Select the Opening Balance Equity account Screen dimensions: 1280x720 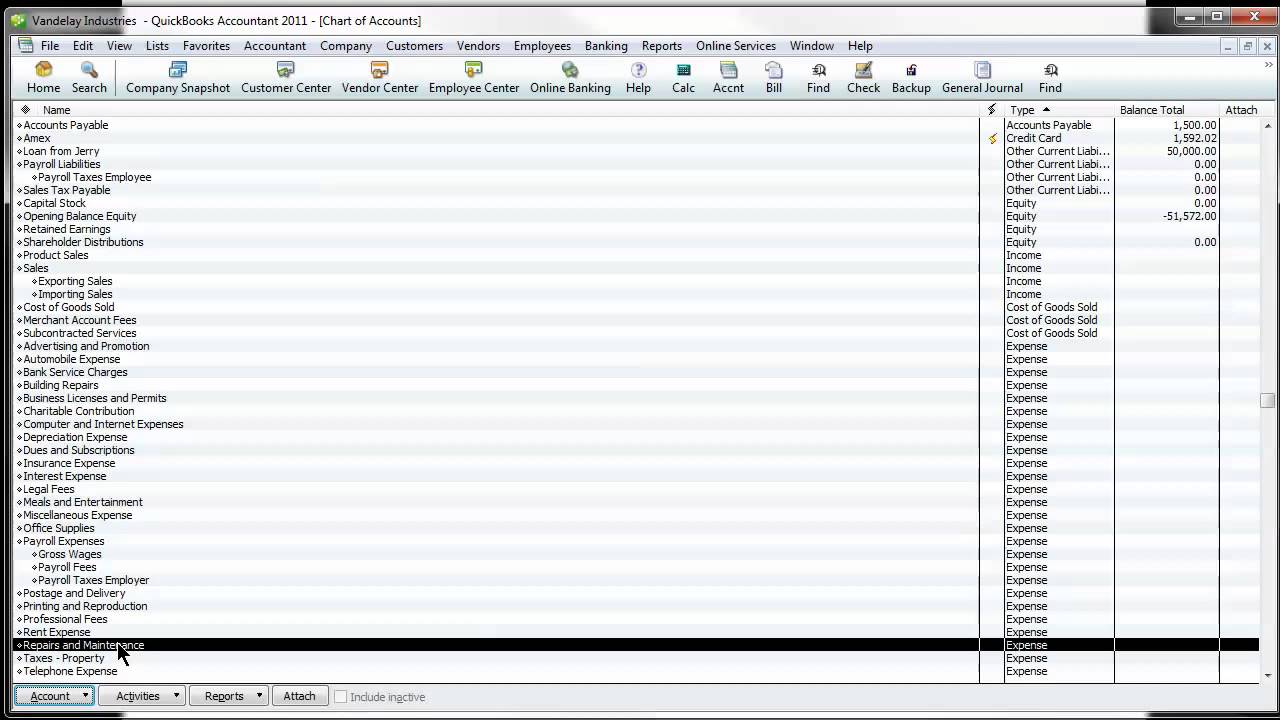click(x=636, y=216)
